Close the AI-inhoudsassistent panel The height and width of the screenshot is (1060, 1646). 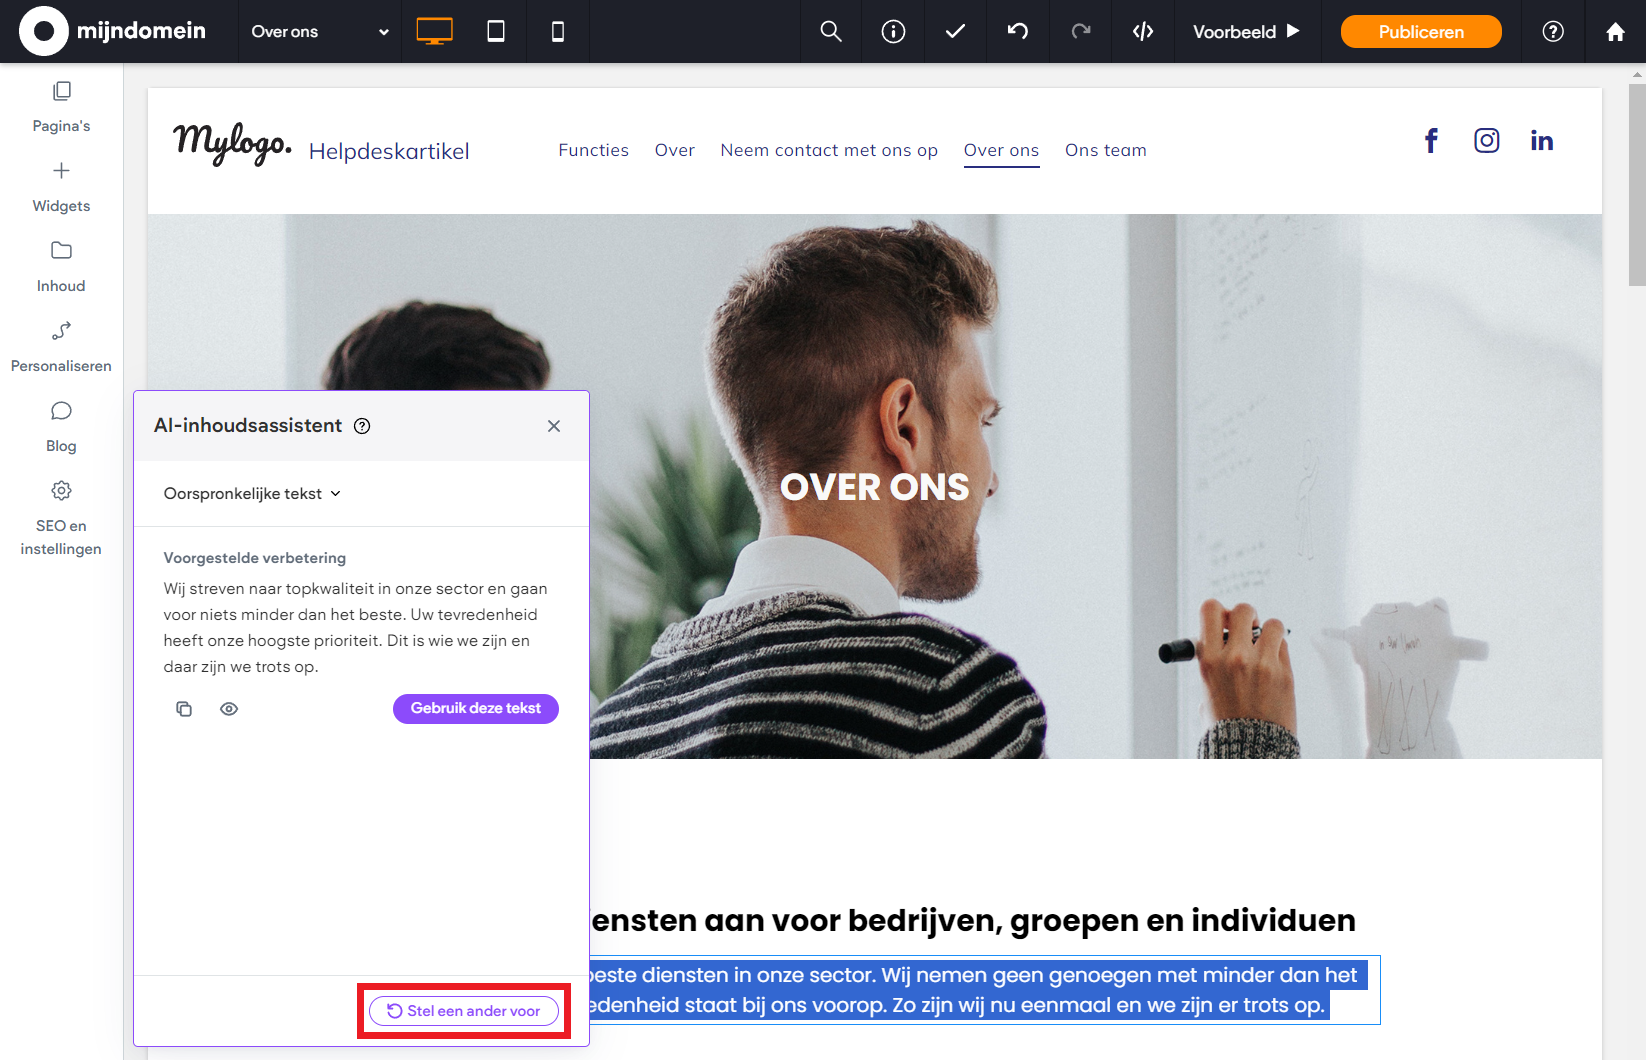click(x=554, y=426)
